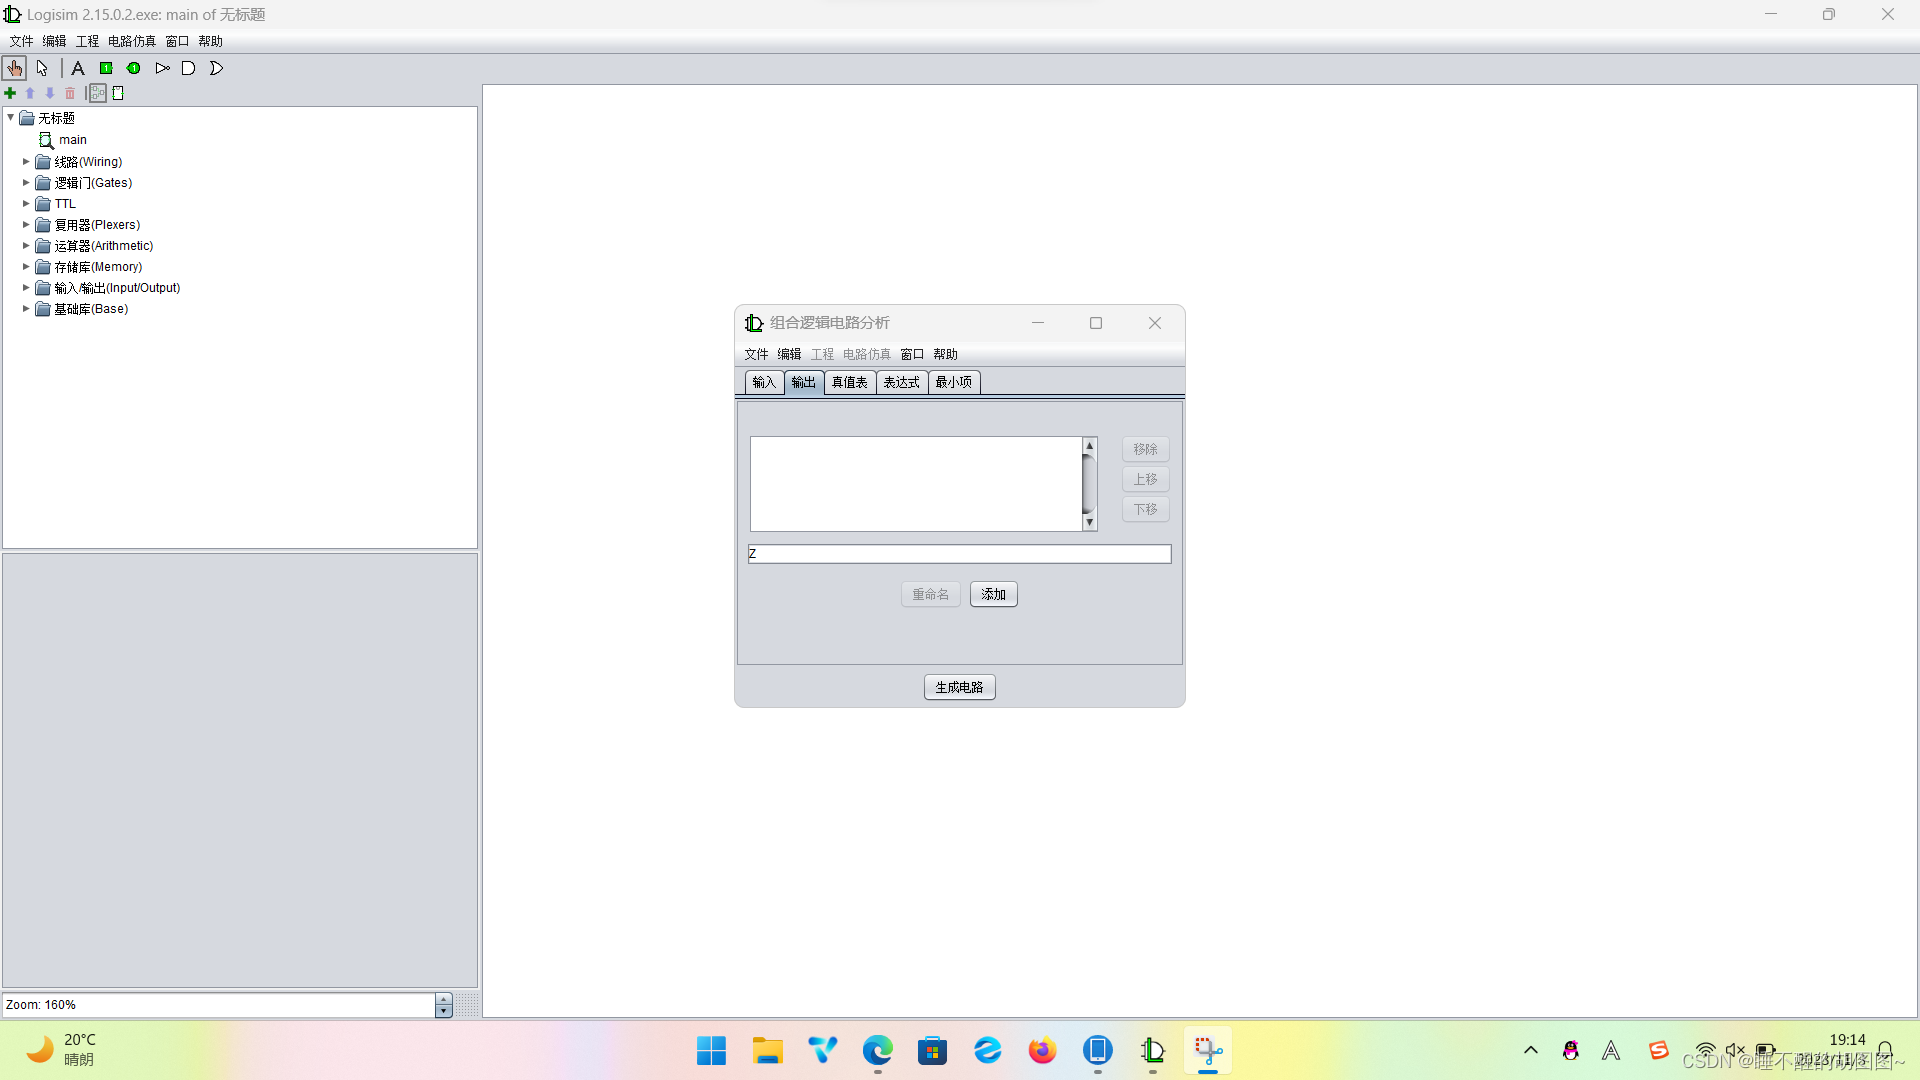The width and height of the screenshot is (1920, 1080).
Task: Select the NOT gate tool
Action: pyautogui.click(x=162, y=68)
